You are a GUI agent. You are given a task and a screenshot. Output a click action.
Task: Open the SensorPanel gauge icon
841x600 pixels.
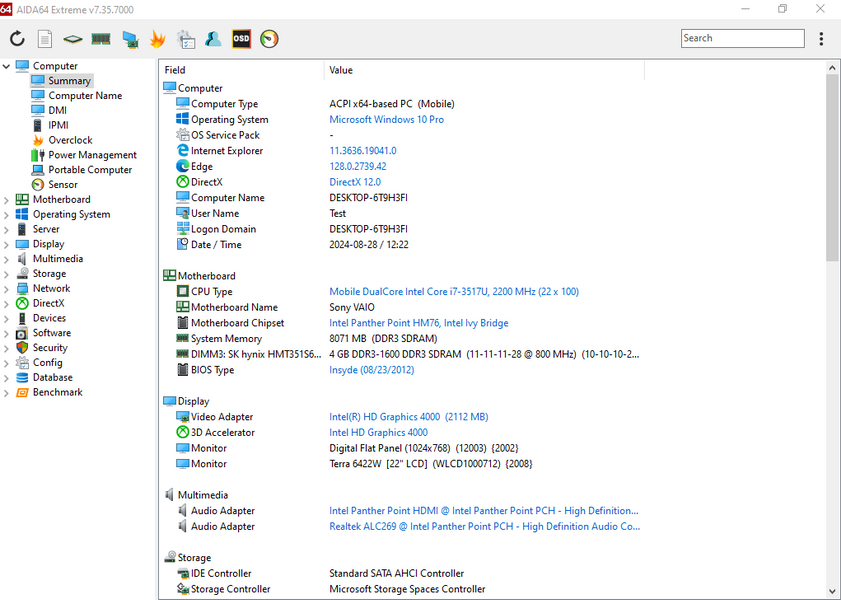coord(269,39)
